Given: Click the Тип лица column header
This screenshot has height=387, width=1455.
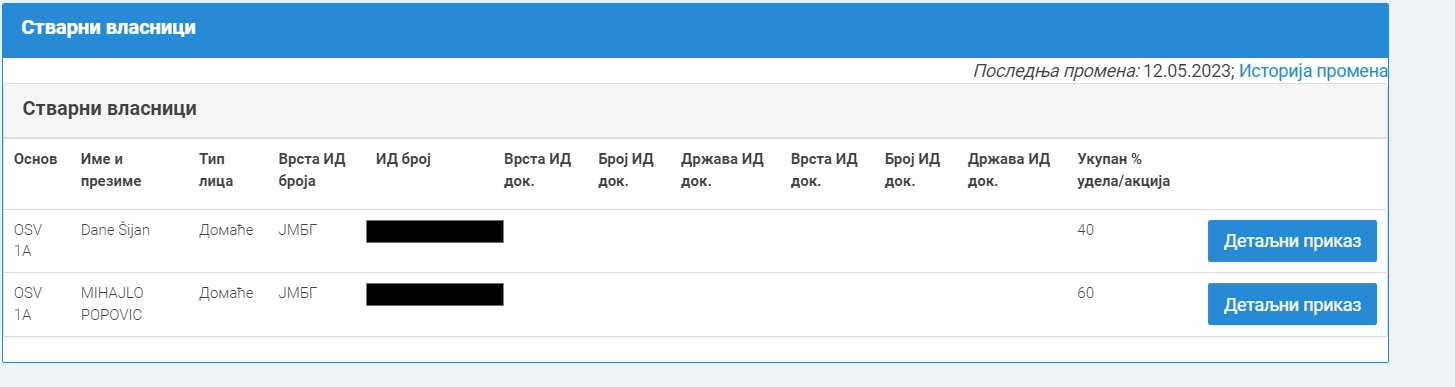Looking at the screenshot, I should point(216,170).
